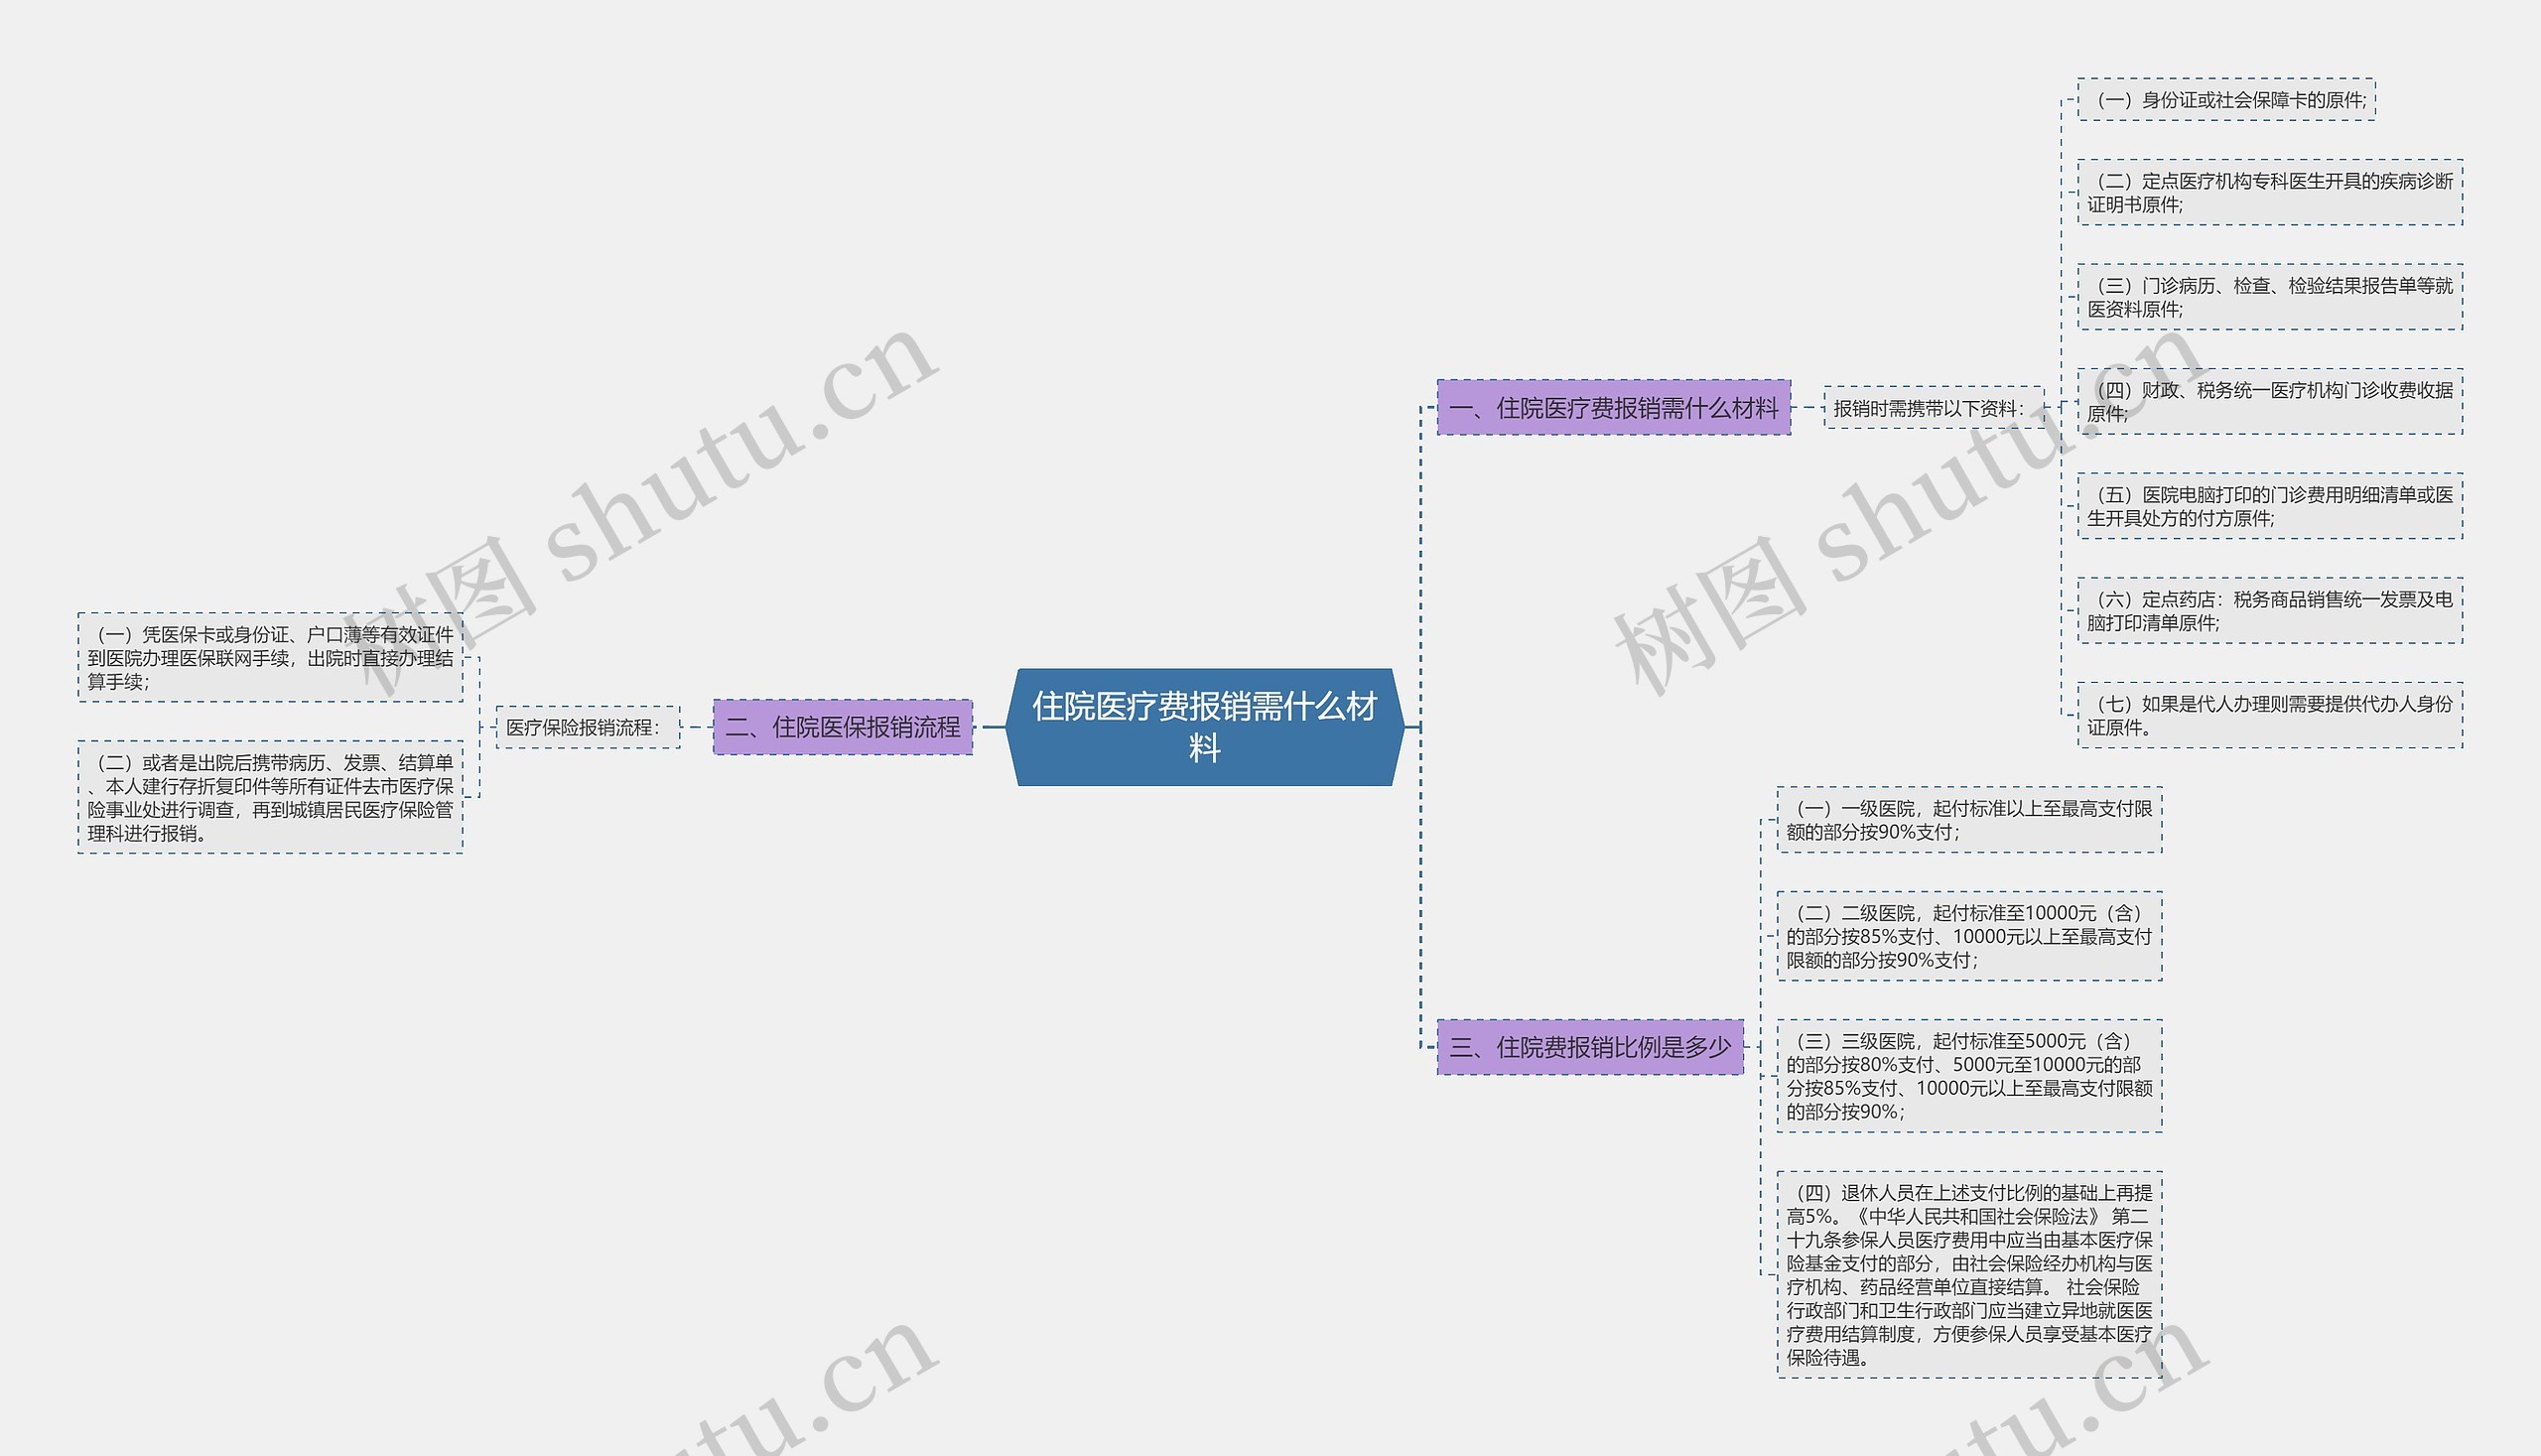Select branch 三、住院费报销比例是多少
This screenshot has height=1456, width=2541.
point(1590,1047)
